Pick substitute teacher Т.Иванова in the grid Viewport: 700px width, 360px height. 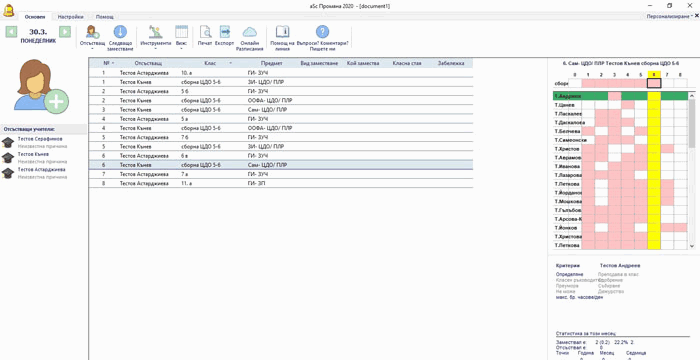click(x=567, y=166)
